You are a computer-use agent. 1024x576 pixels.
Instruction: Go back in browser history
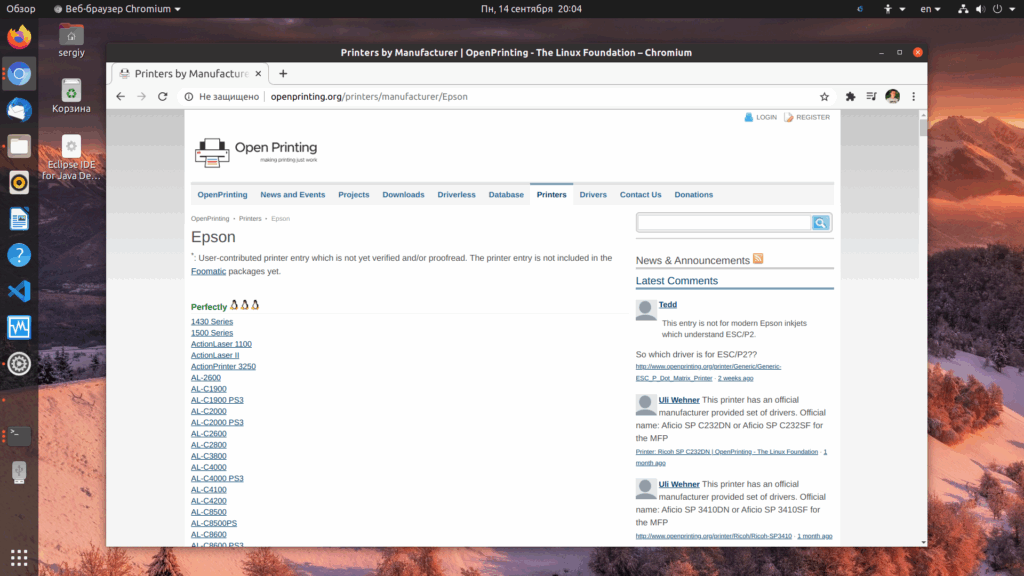pyautogui.click(x=120, y=97)
